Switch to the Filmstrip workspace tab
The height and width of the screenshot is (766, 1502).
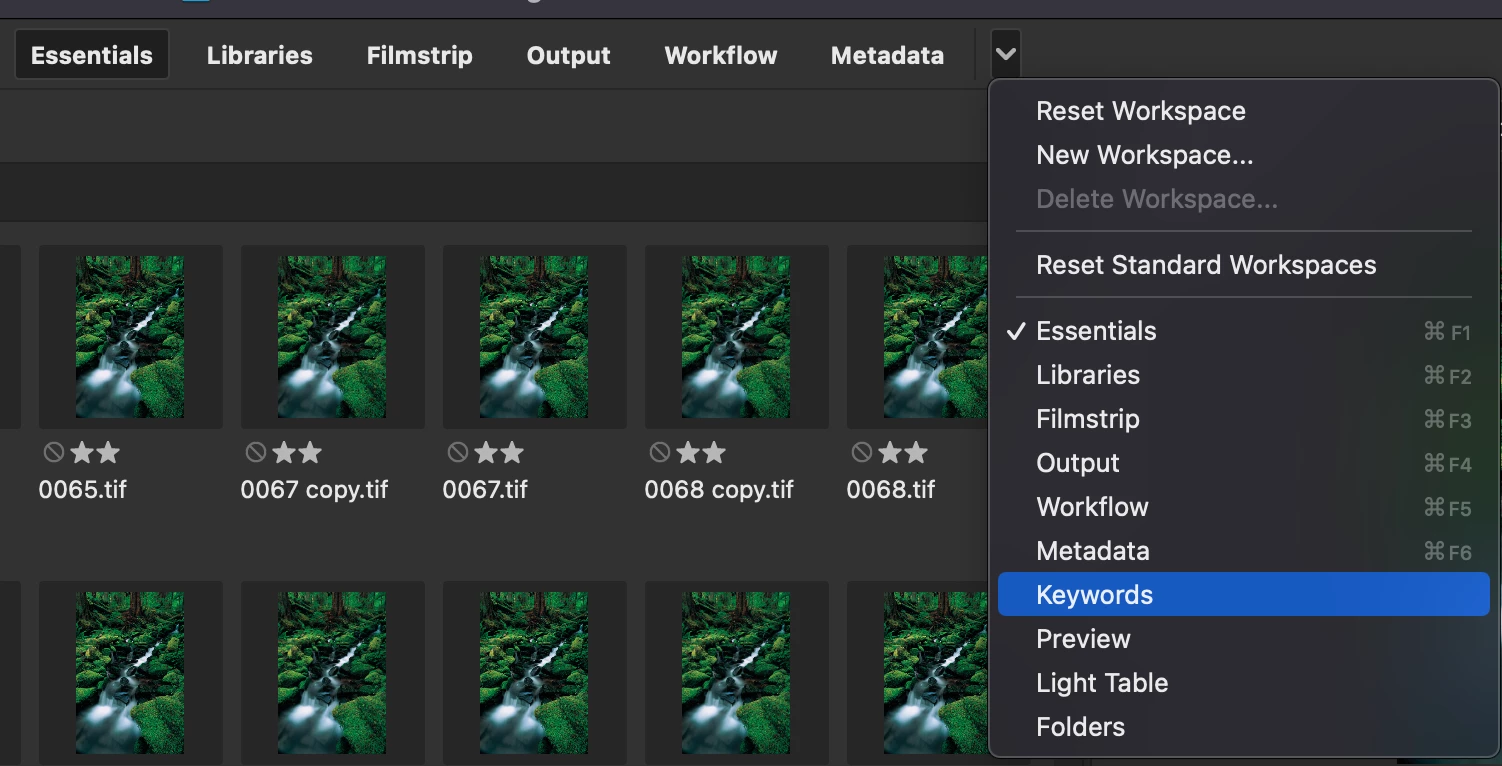[420, 55]
